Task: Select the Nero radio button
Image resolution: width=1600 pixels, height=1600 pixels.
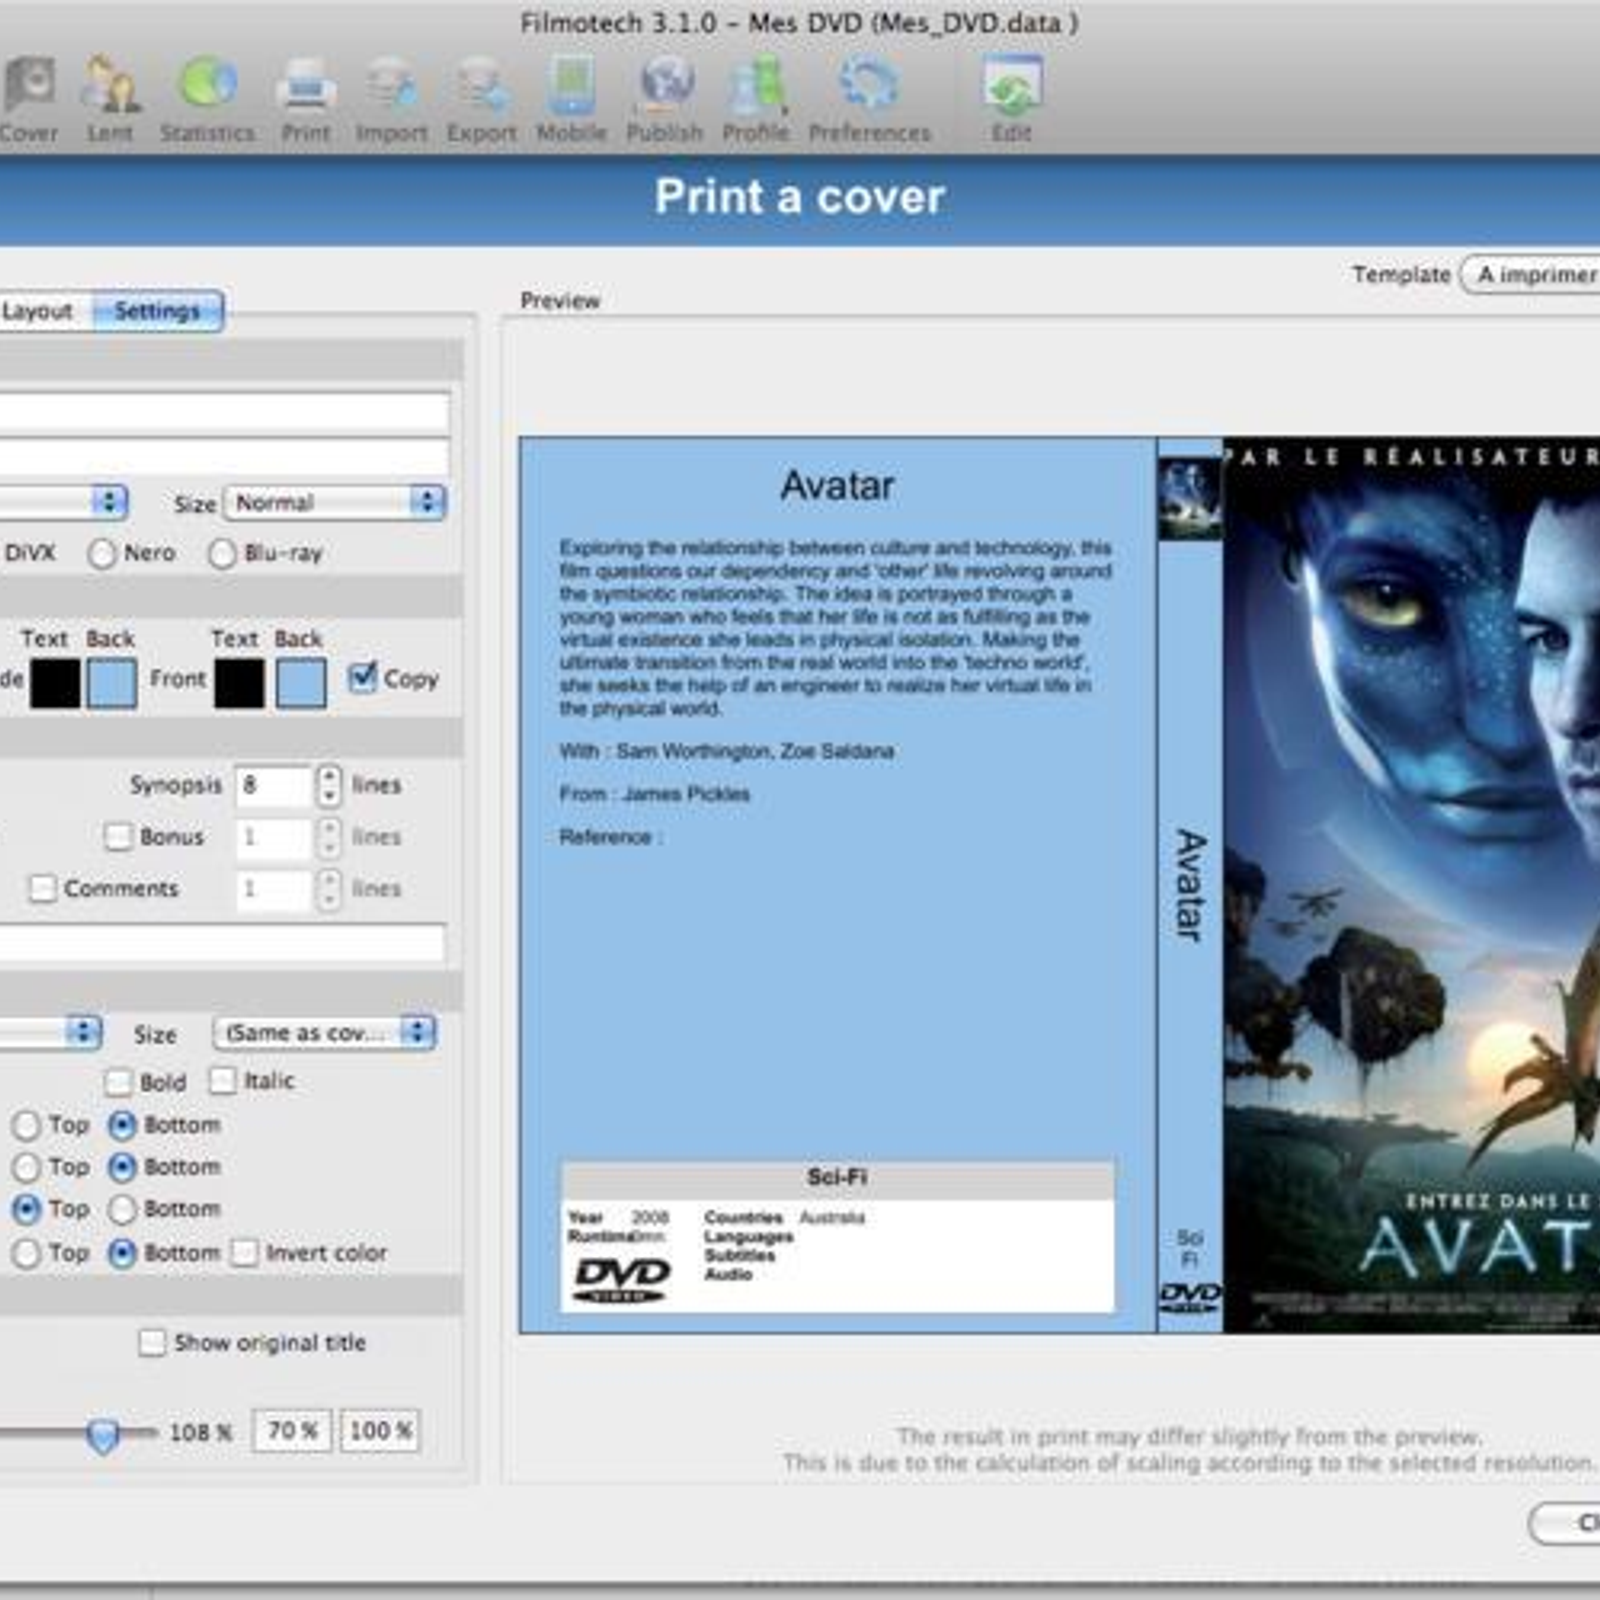Action: click(102, 553)
